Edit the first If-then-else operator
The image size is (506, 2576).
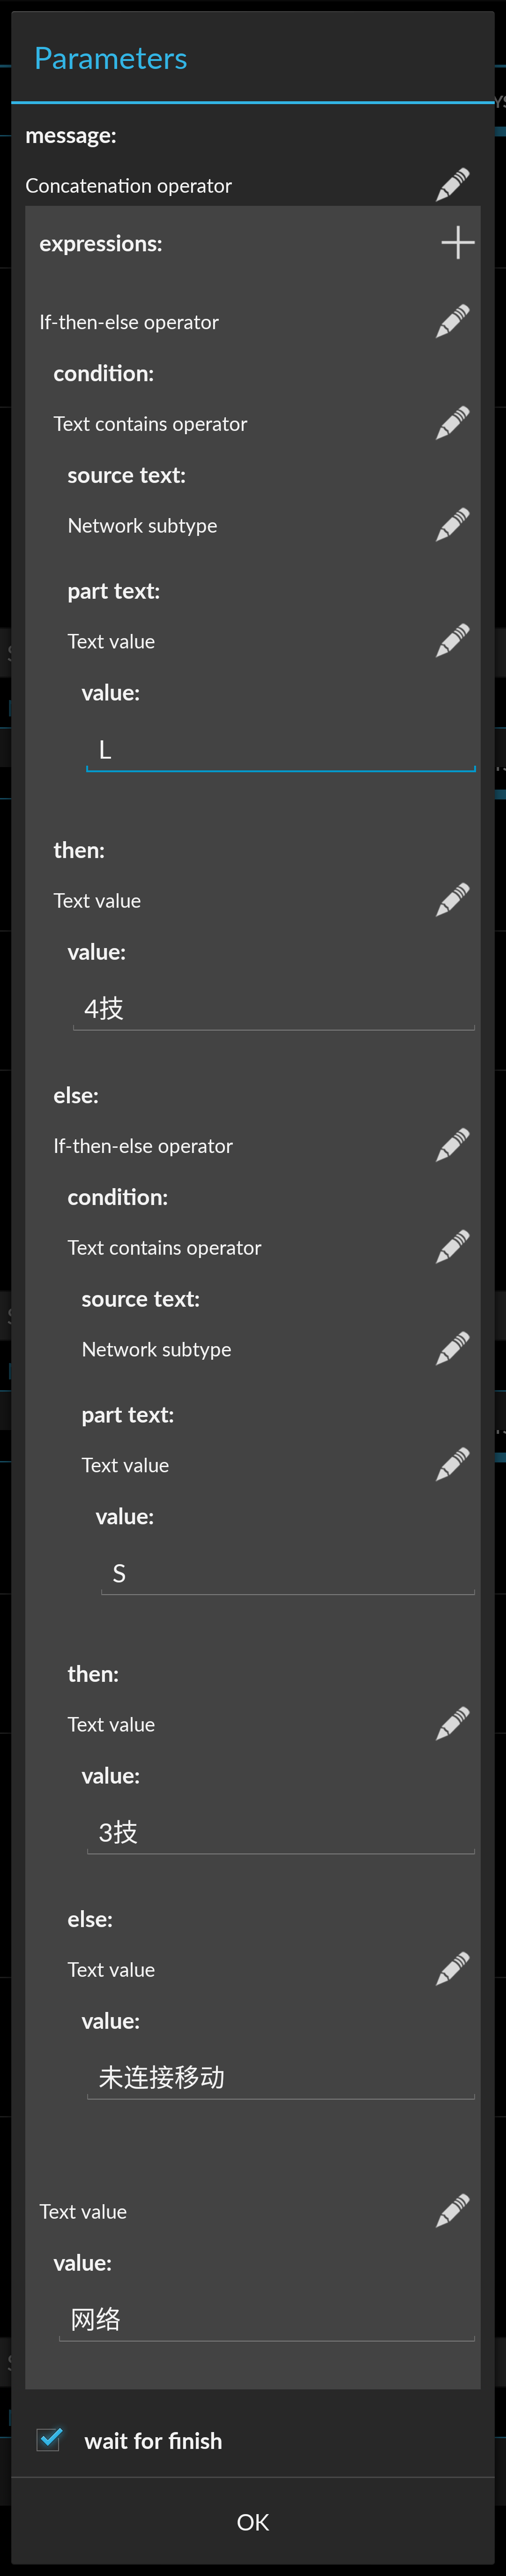(452, 320)
